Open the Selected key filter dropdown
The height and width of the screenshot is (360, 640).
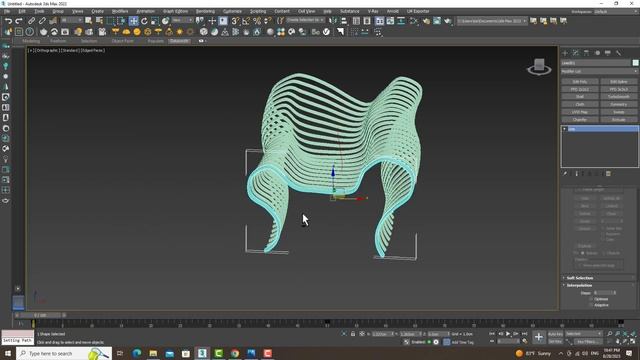click(x=584, y=334)
